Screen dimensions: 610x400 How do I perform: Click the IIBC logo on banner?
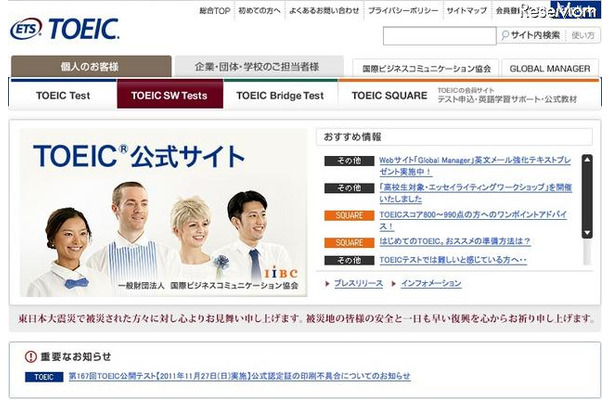281,274
